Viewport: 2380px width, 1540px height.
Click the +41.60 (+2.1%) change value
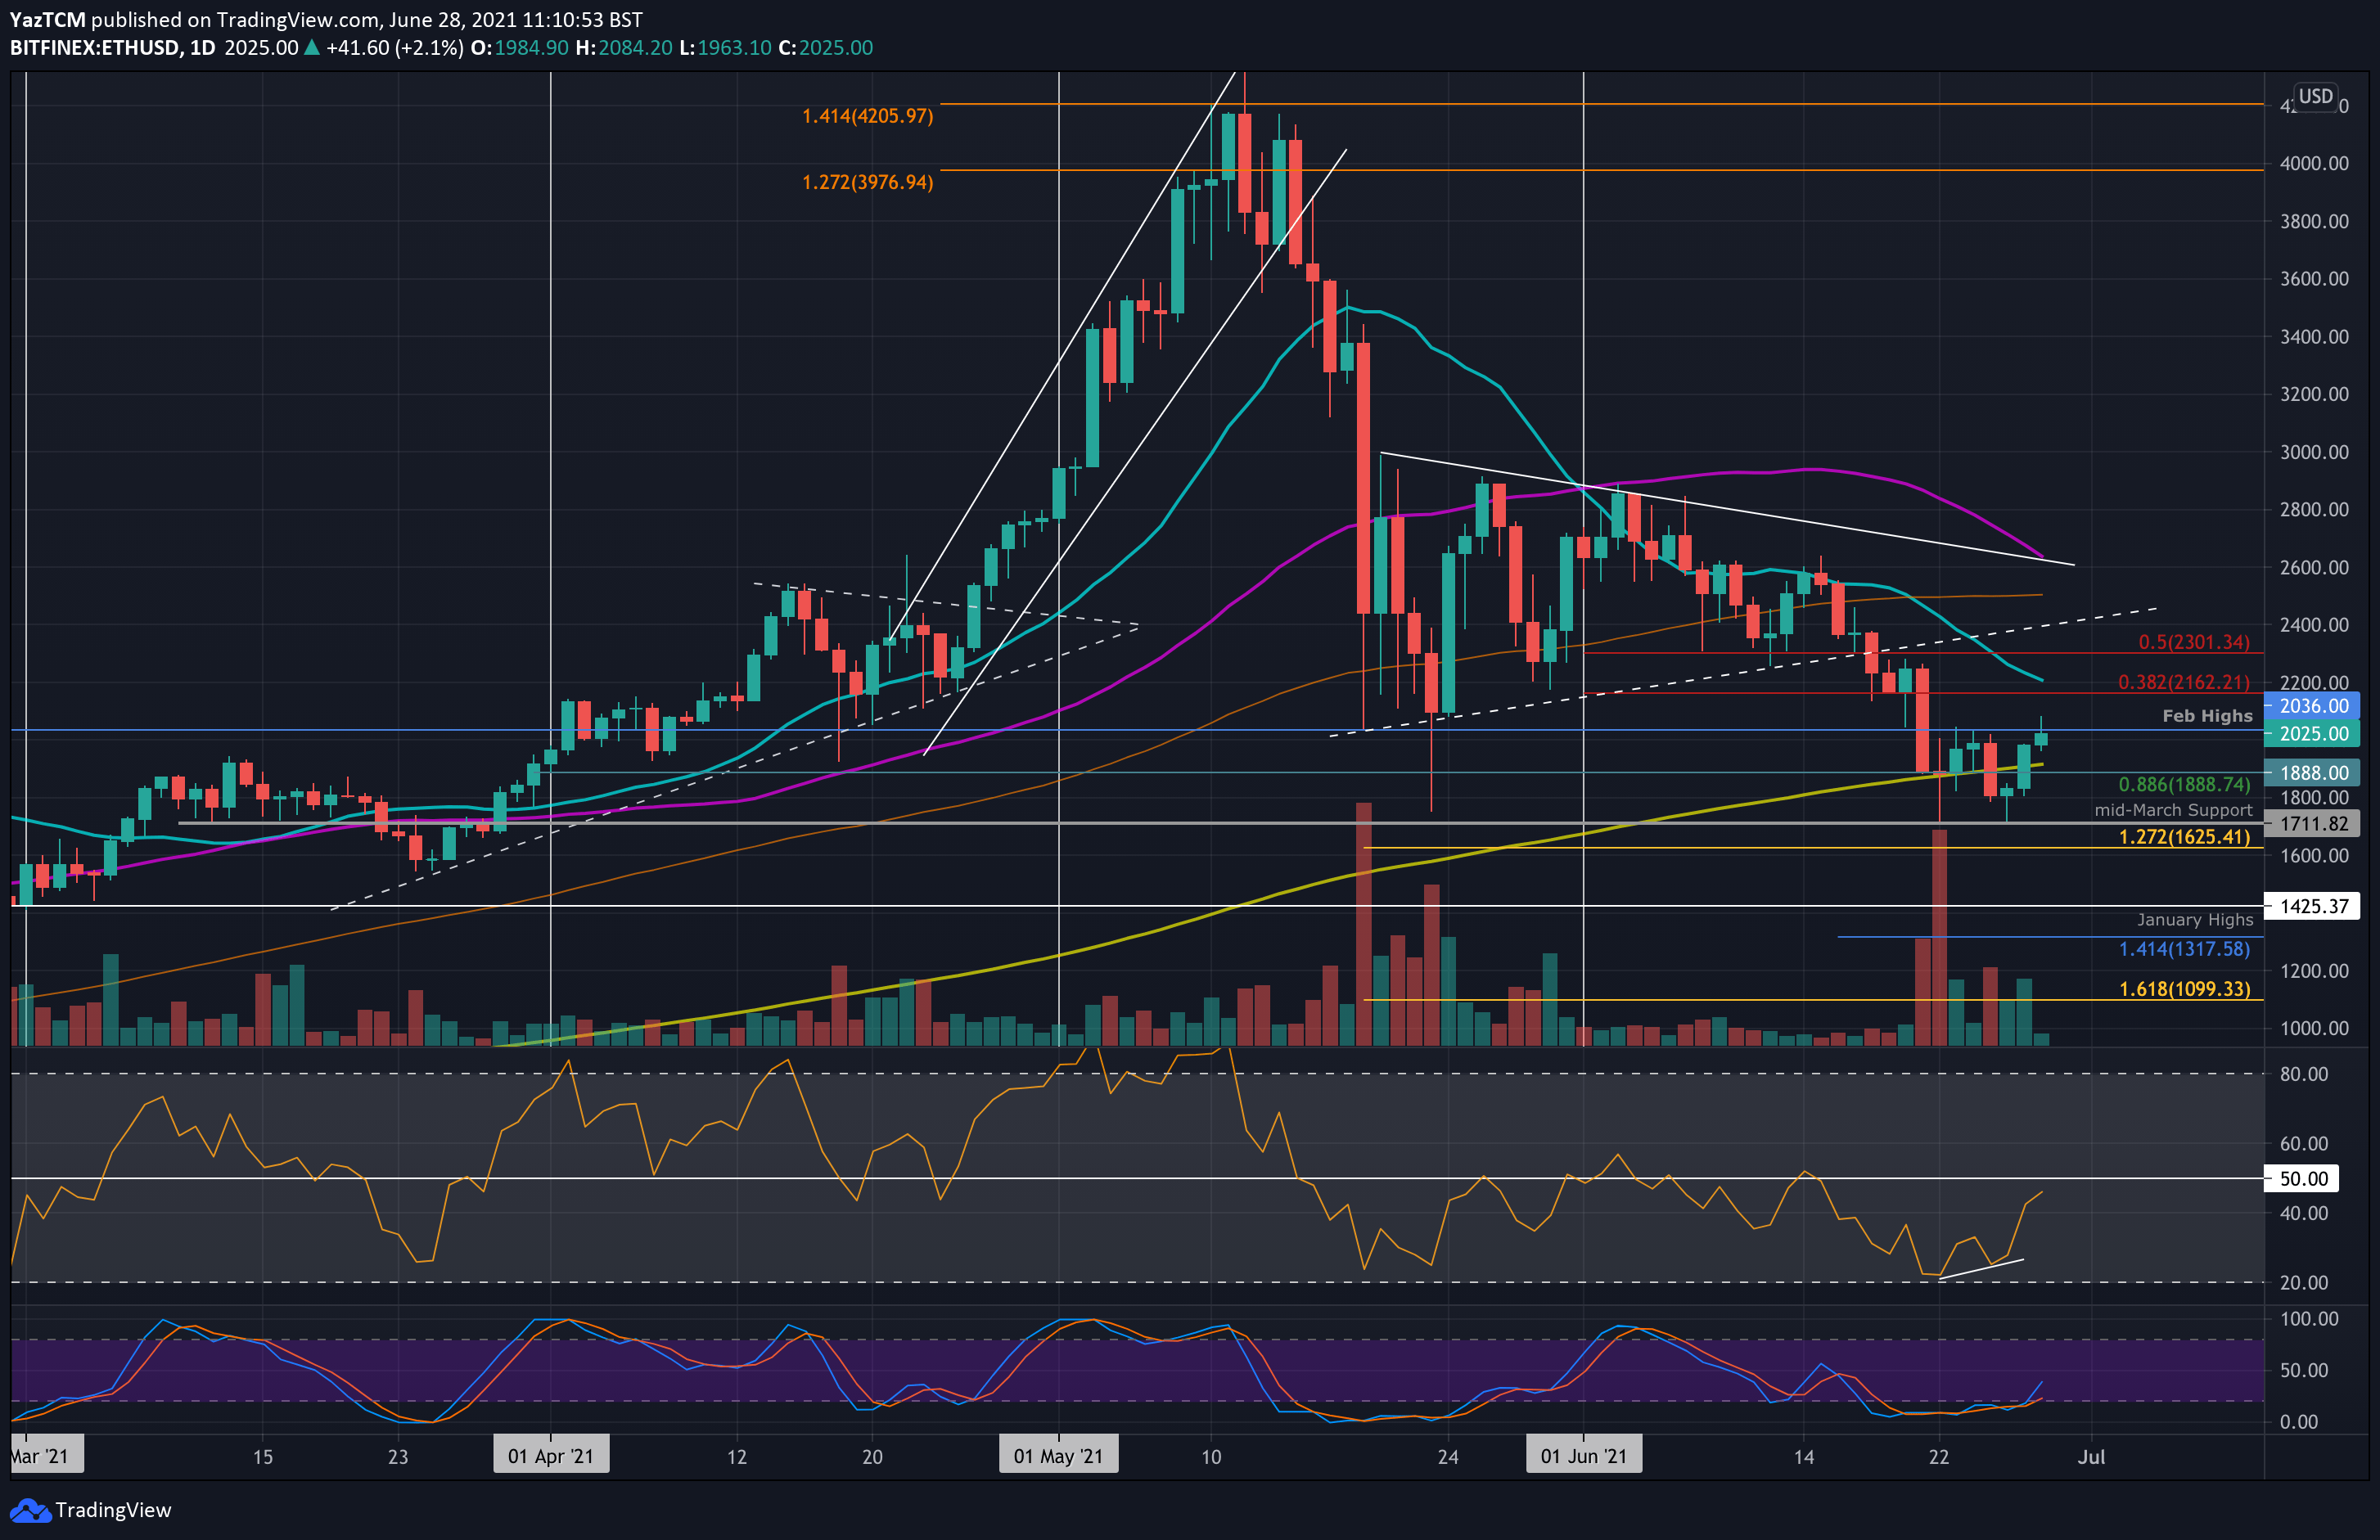(x=394, y=48)
